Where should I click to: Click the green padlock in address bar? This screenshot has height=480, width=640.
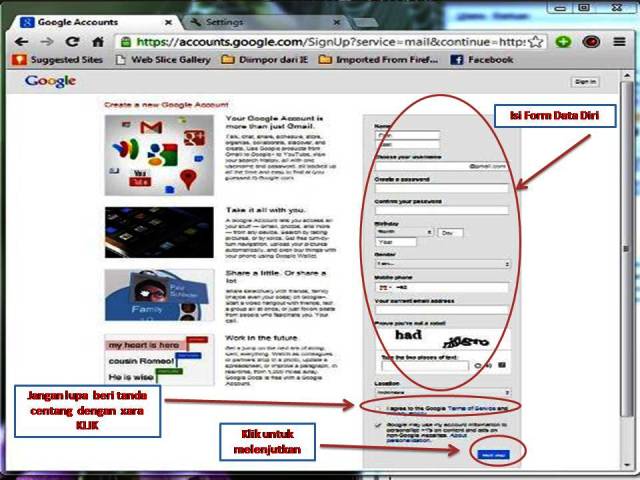[126, 42]
